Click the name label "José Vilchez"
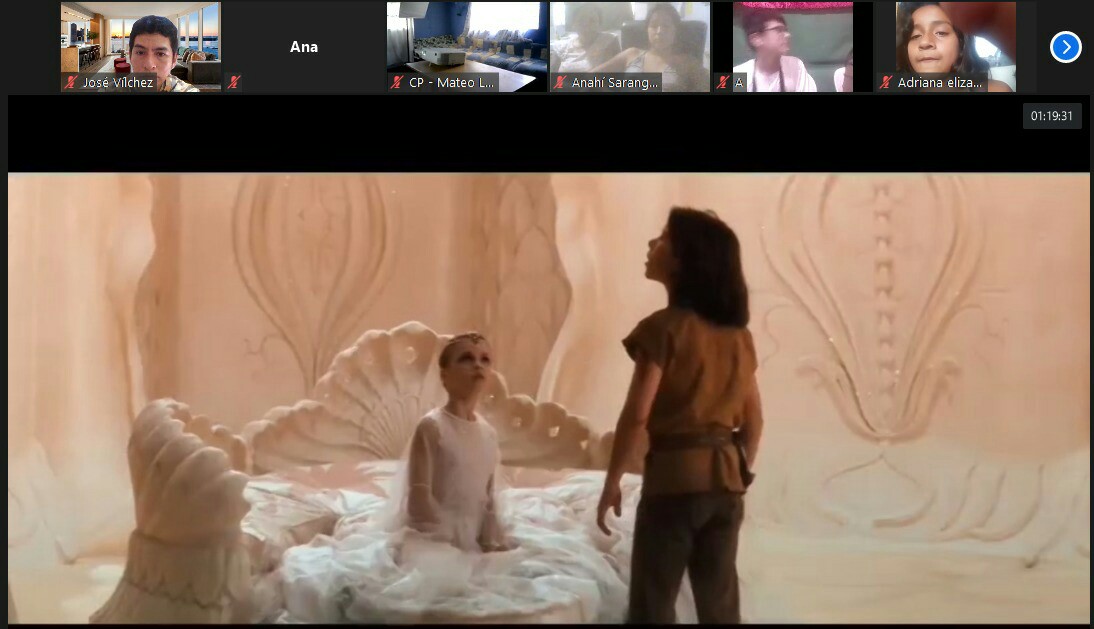This screenshot has height=629, width=1094. (x=118, y=82)
